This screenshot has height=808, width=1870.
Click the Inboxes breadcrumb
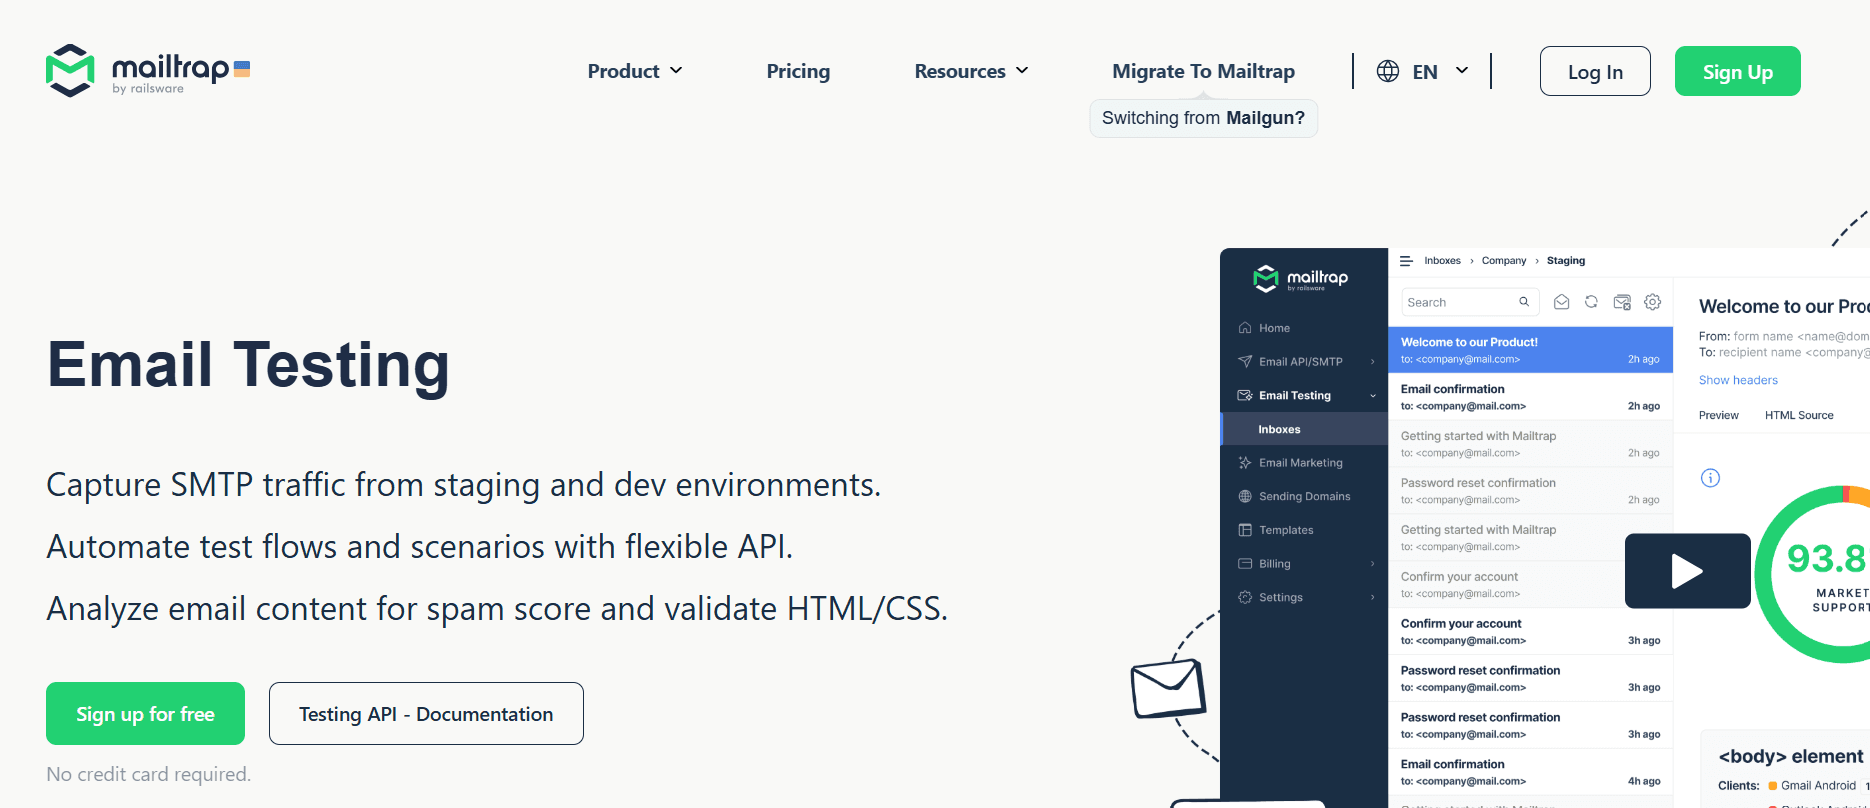[1442, 261]
